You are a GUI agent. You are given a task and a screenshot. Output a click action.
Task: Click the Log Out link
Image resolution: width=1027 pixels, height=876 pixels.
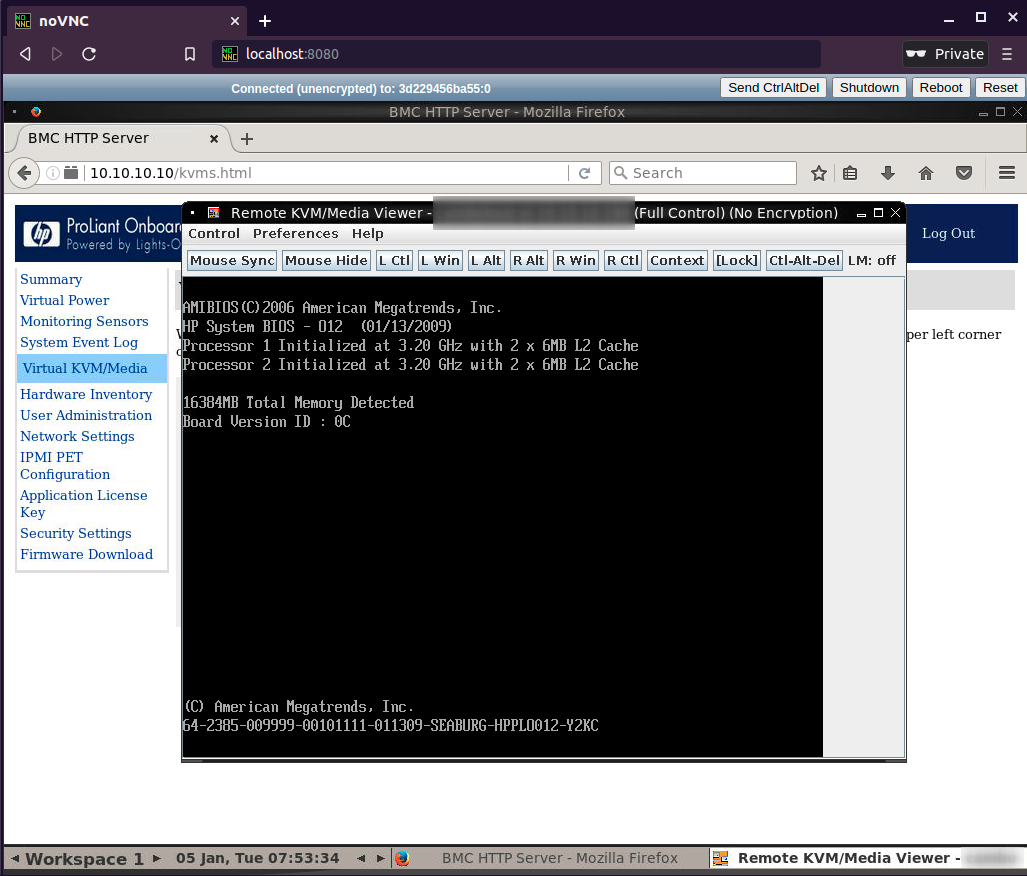pos(948,233)
